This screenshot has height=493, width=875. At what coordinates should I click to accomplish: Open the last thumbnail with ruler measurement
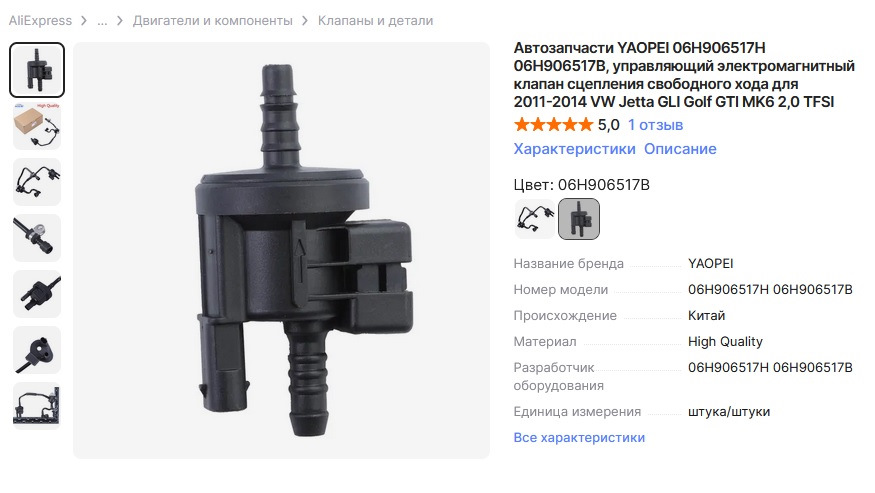(37, 406)
